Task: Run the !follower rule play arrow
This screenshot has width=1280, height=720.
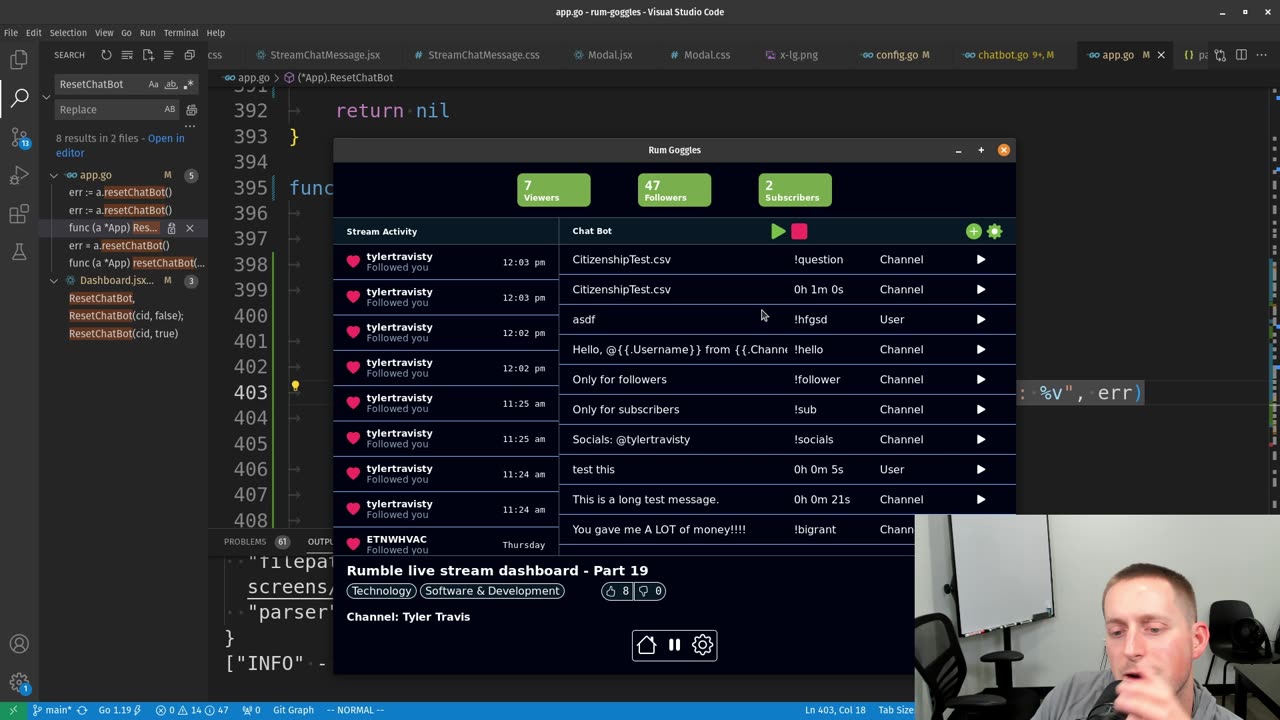Action: (x=981, y=379)
